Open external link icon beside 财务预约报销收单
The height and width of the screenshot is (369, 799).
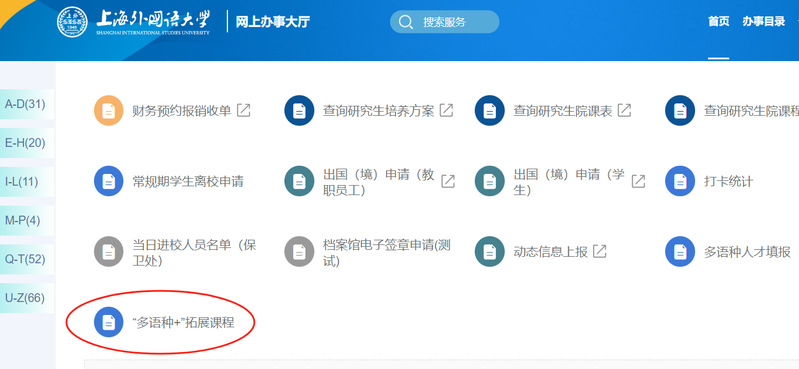coord(244,110)
